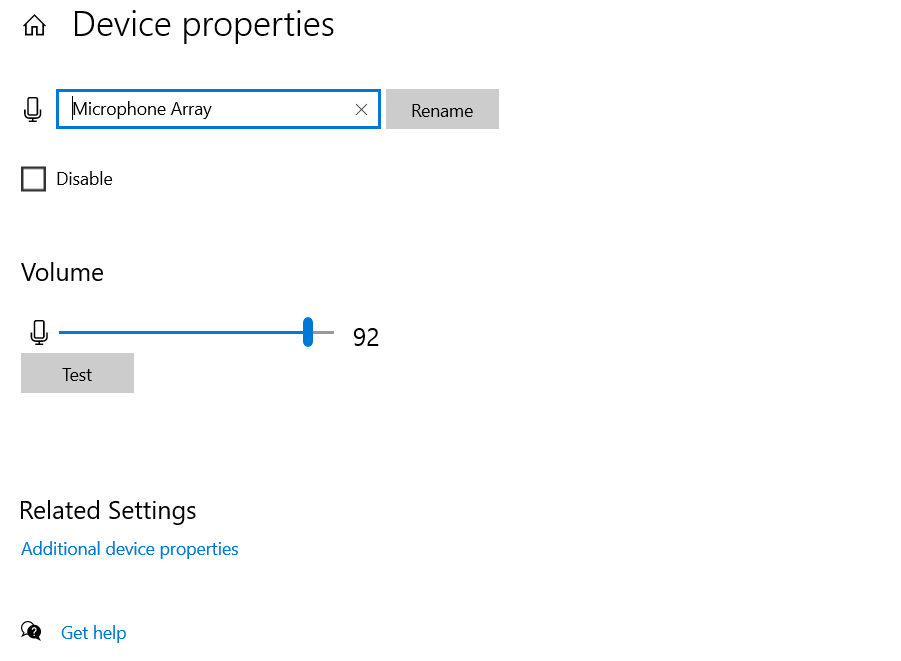Focus the Microphone Array name field
The image size is (901, 661).
[280, 109]
